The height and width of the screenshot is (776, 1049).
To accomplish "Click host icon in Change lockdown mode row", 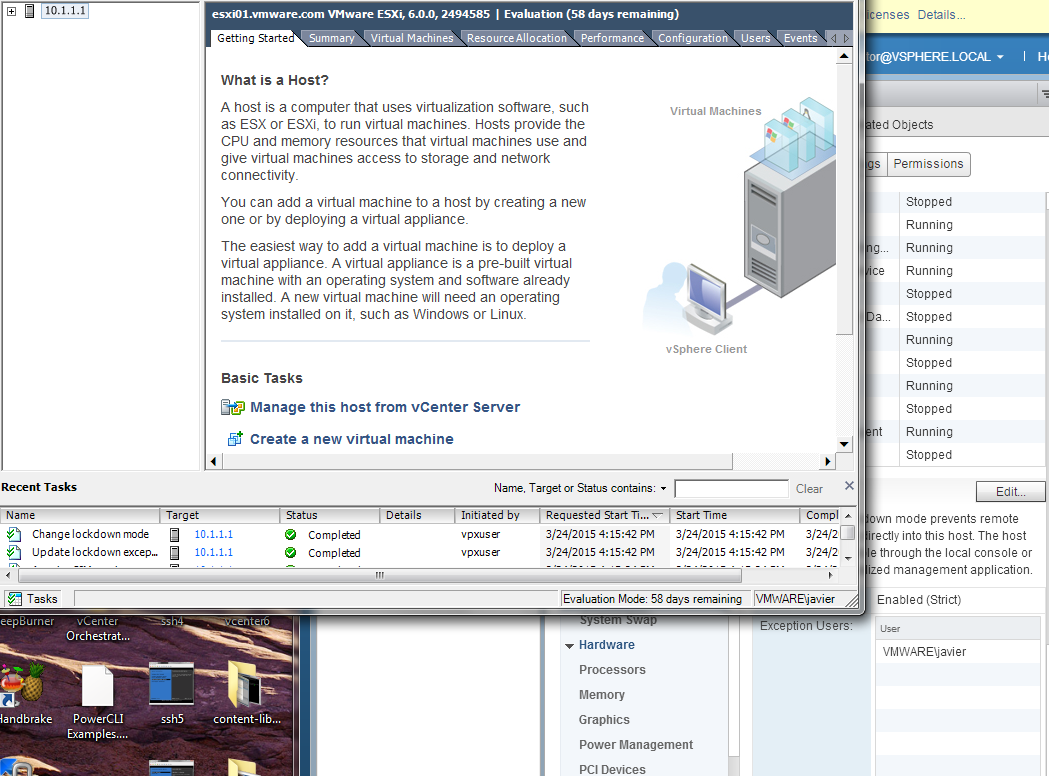I will (175, 535).
